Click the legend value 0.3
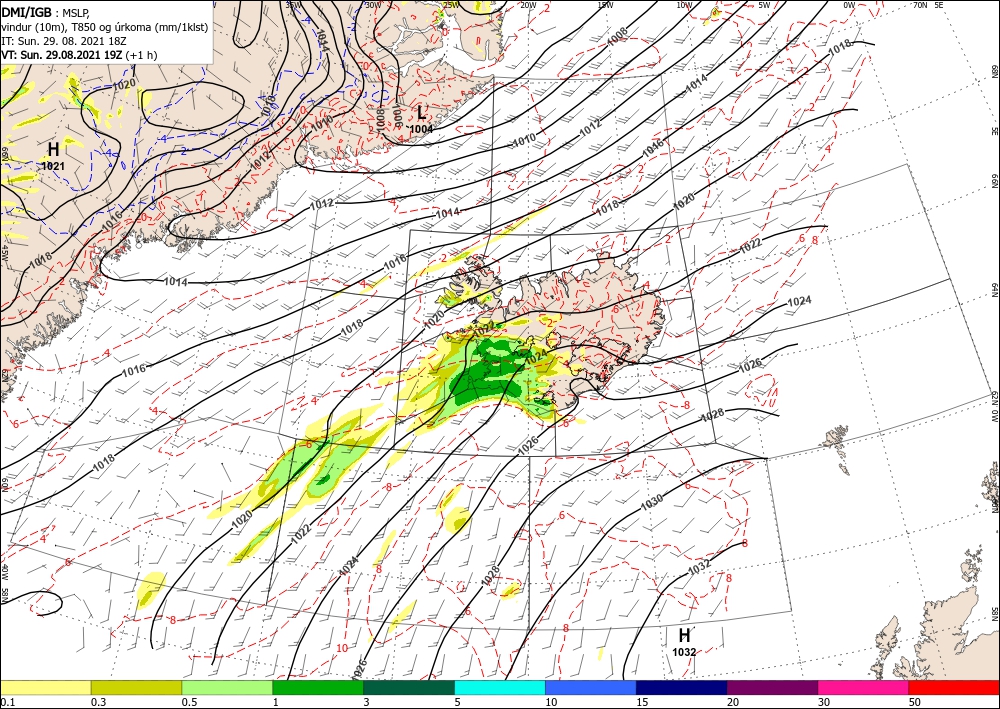The height and width of the screenshot is (709, 1000). coord(98,702)
